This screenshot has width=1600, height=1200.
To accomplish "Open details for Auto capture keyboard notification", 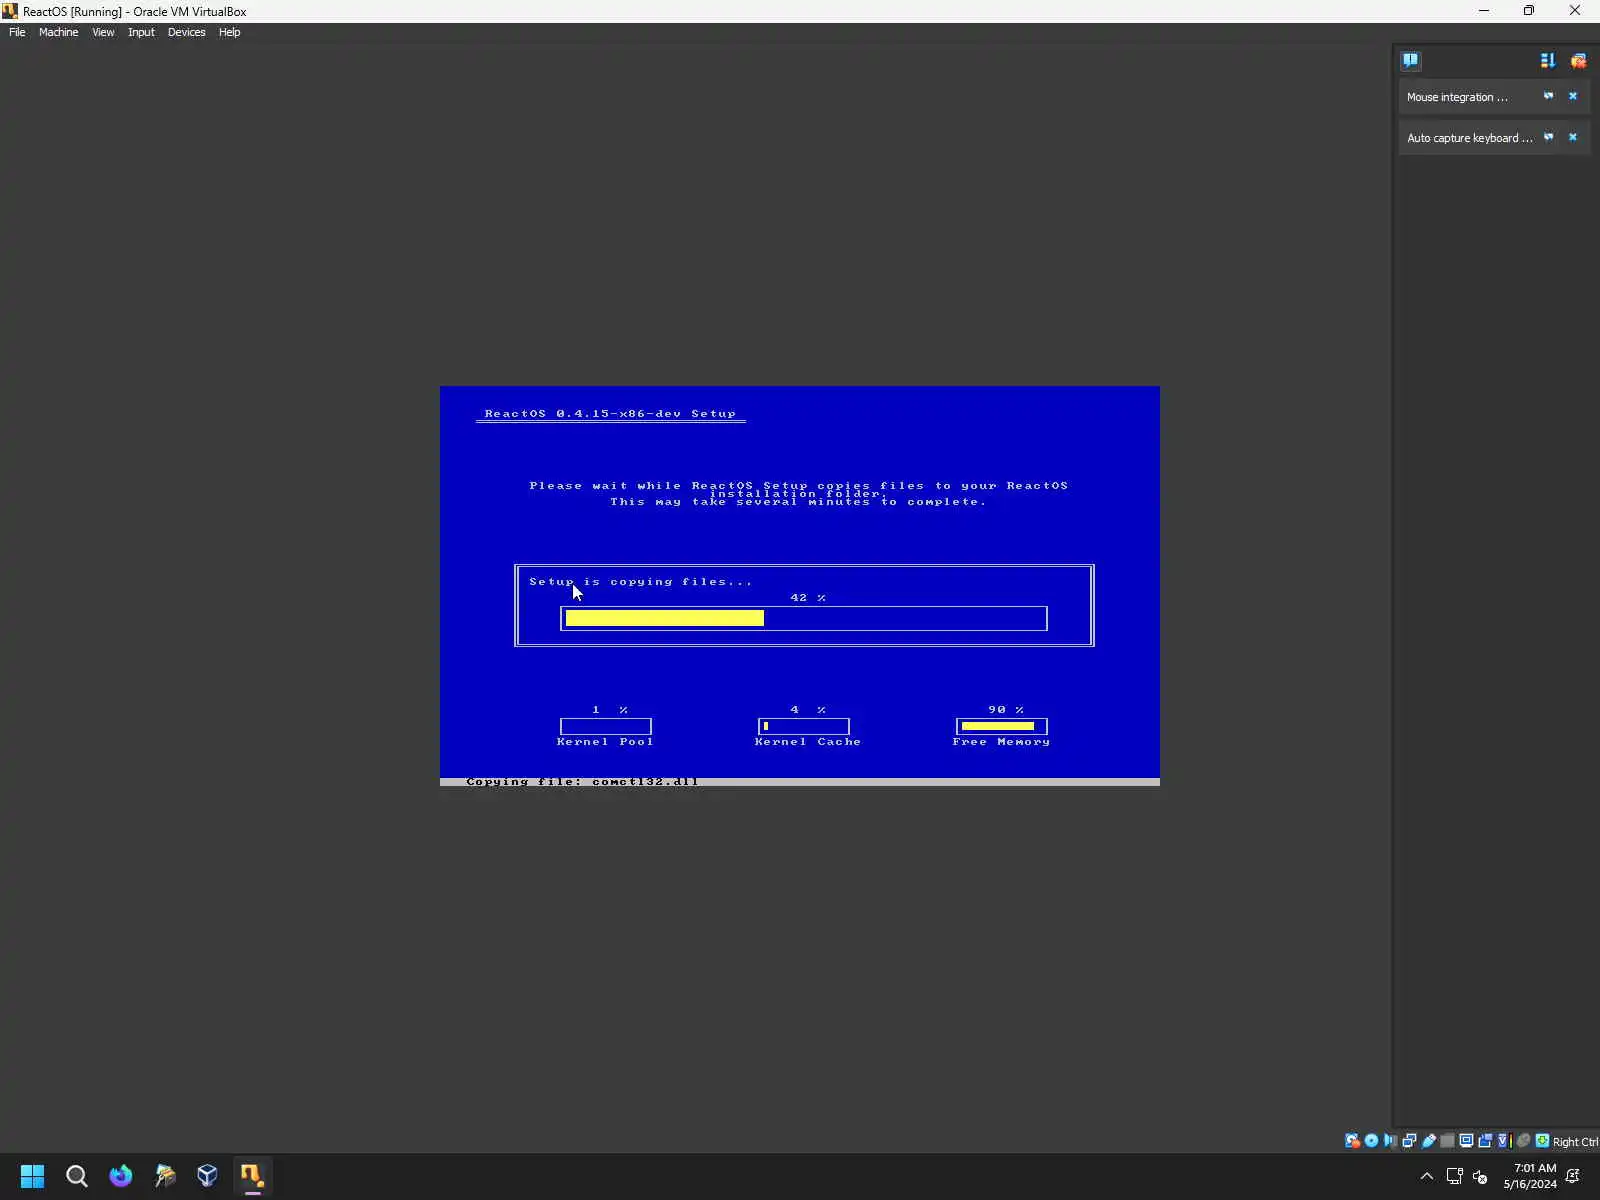I will tap(1548, 137).
